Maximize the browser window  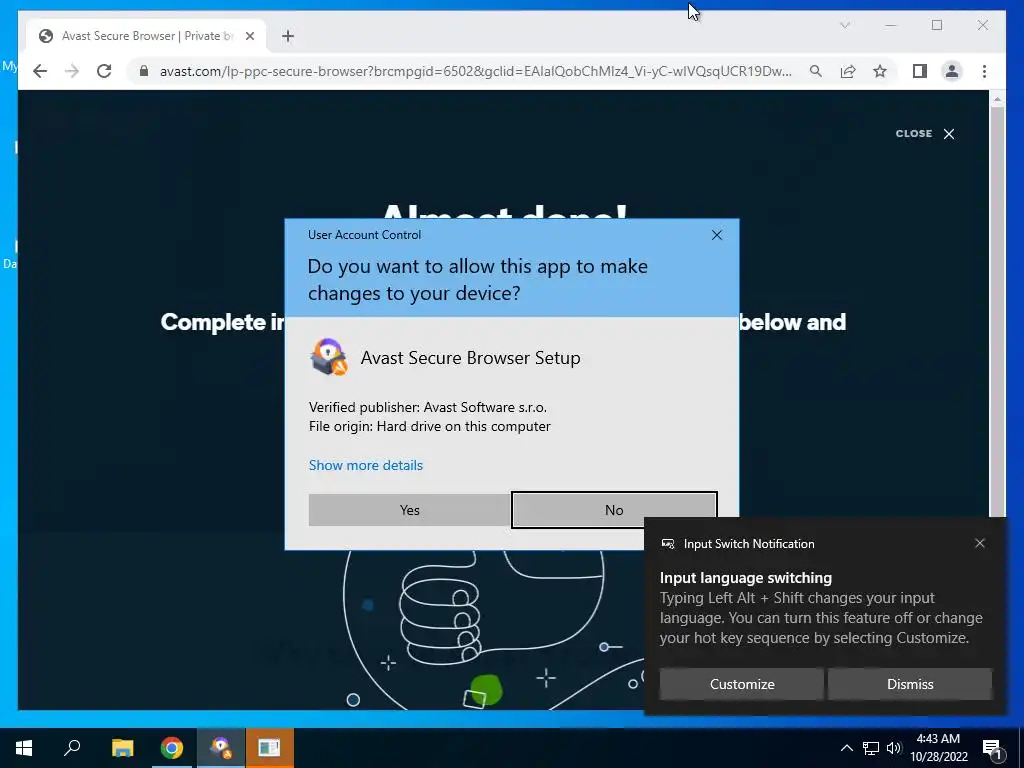tap(937, 25)
